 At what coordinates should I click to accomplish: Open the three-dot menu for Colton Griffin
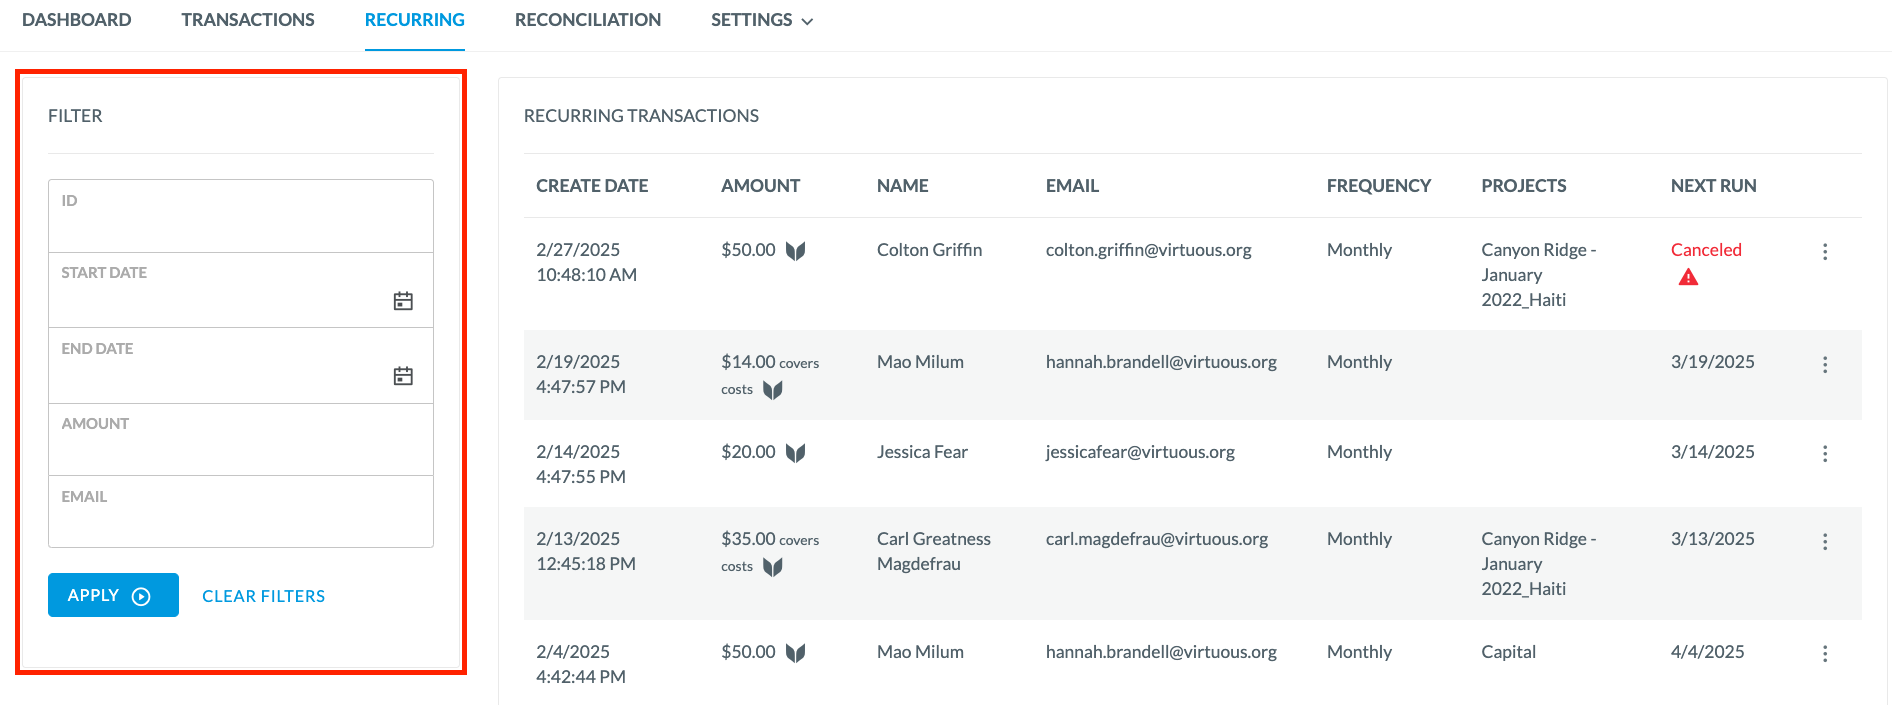[1825, 252]
